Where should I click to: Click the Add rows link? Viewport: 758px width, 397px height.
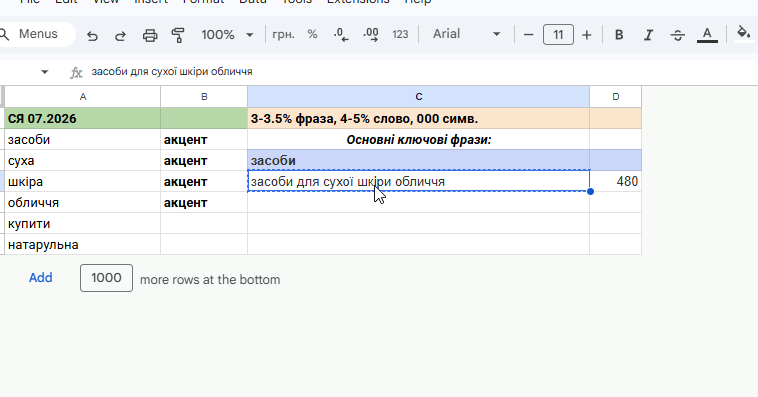tap(41, 278)
